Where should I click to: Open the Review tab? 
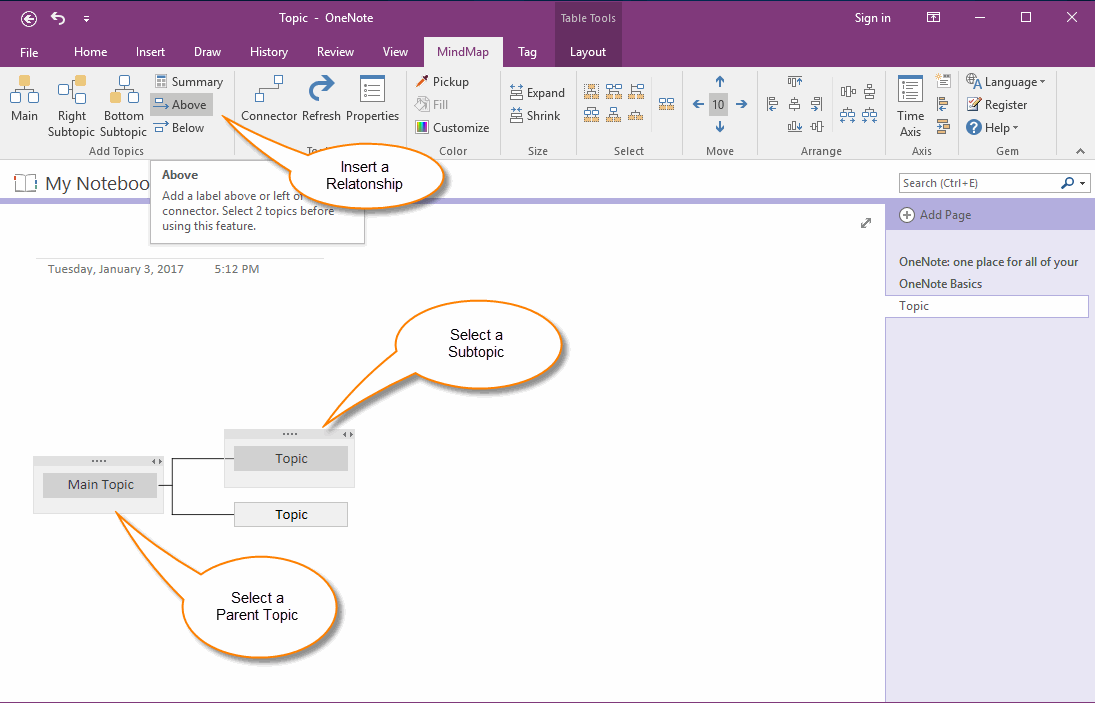point(335,52)
